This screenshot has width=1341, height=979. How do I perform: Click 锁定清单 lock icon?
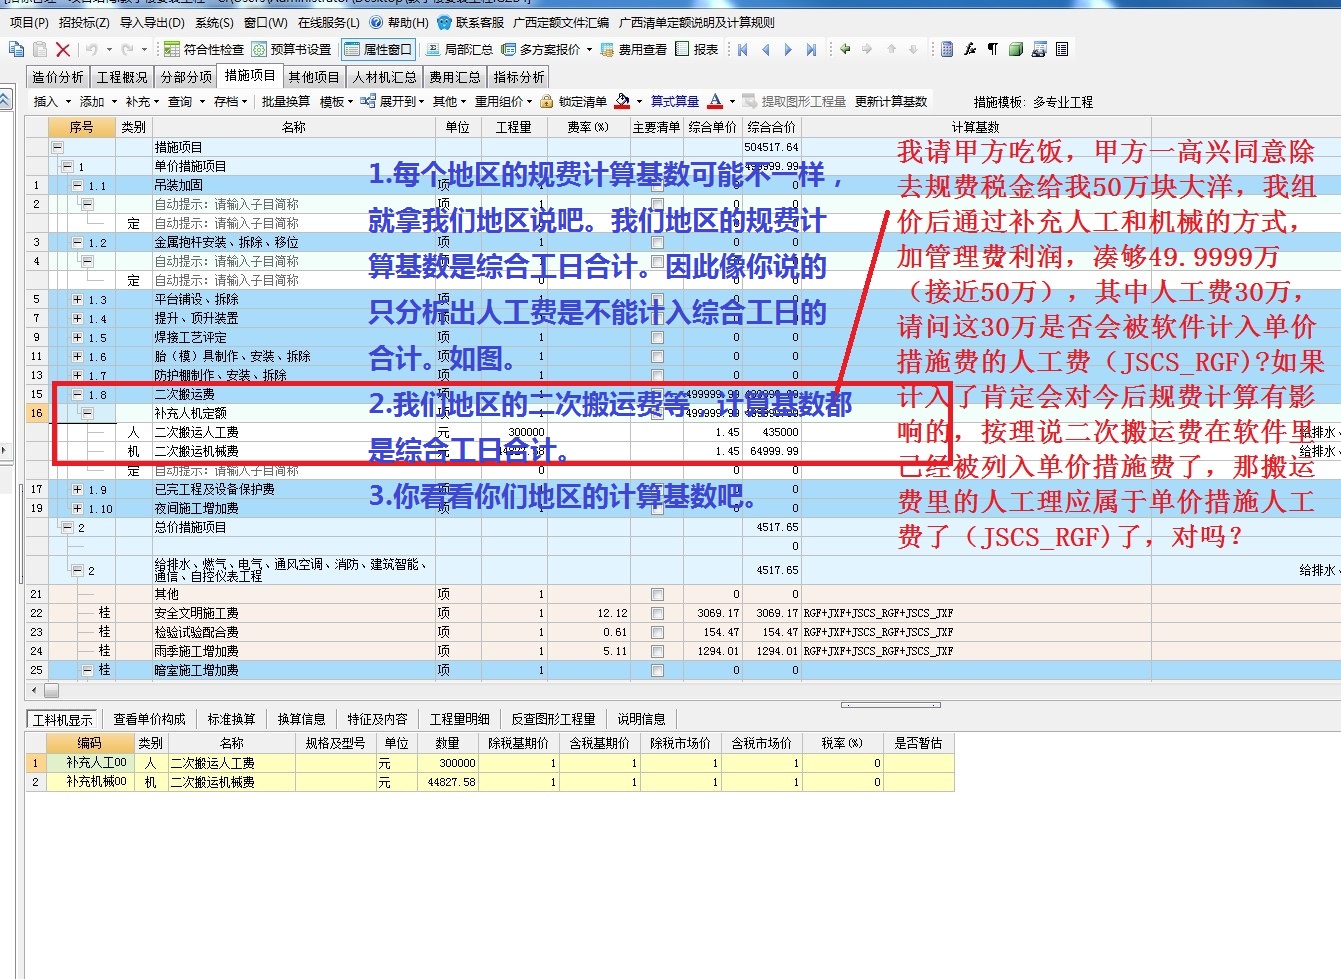546,102
